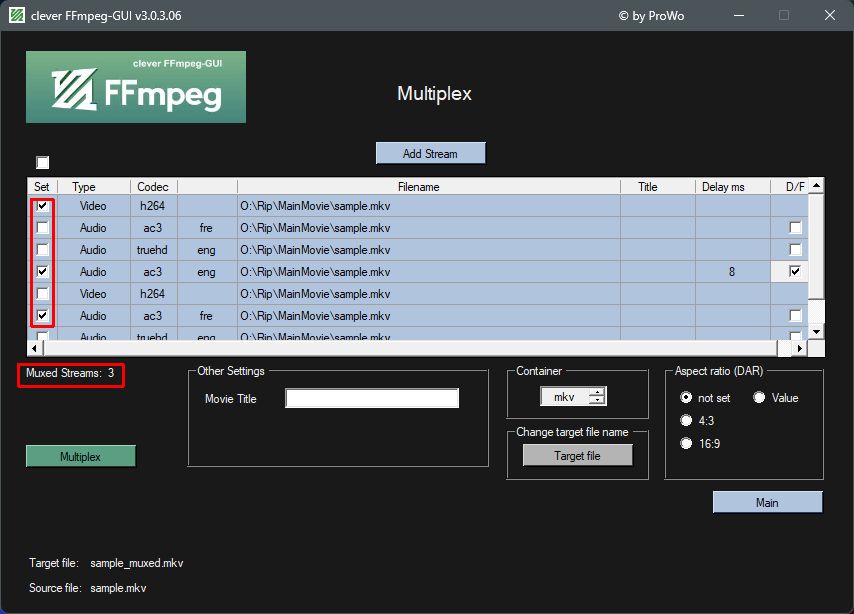Click the Title cell of the Audio ac3 eng row
The width and height of the screenshot is (854, 614).
[x=658, y=271]
